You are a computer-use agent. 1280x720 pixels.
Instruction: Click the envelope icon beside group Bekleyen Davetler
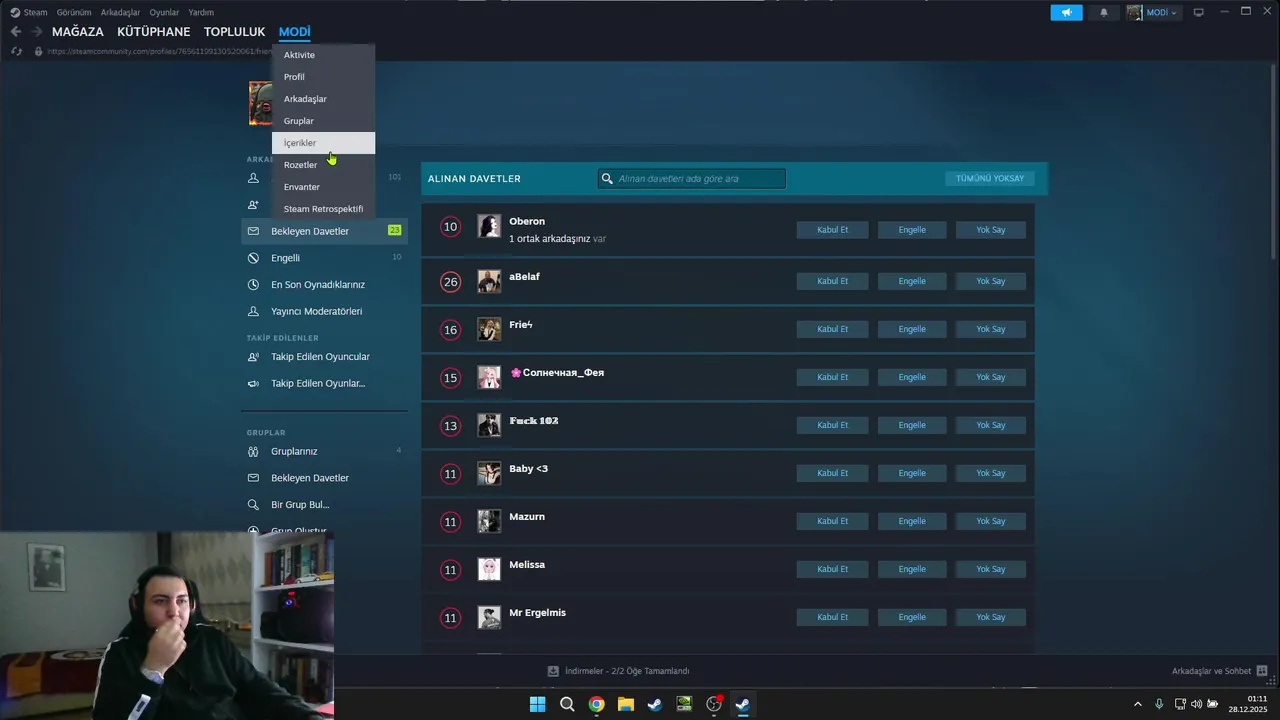pos(253,478)
